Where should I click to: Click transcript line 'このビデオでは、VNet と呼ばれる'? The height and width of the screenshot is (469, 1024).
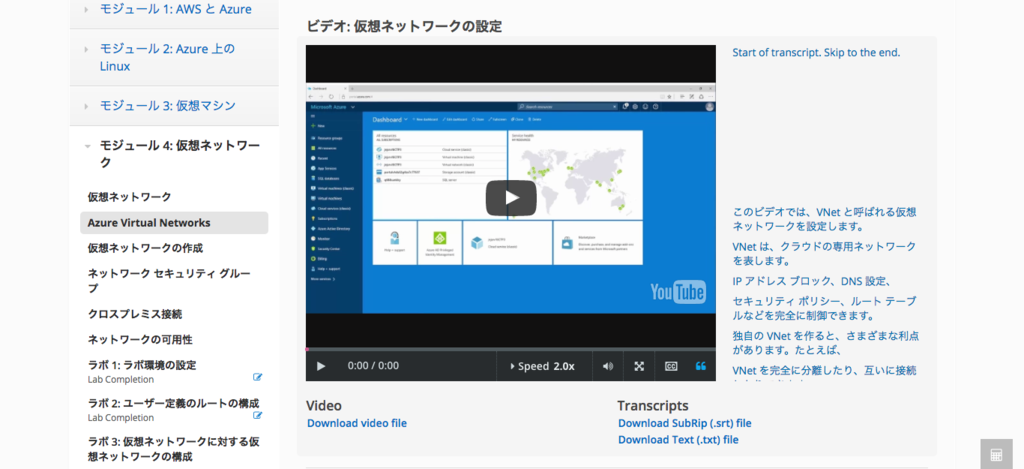click(824, 219)
